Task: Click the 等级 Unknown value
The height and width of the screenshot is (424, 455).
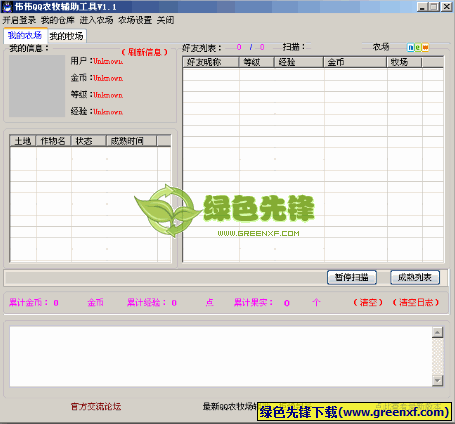Action: [x=108, y=95]
